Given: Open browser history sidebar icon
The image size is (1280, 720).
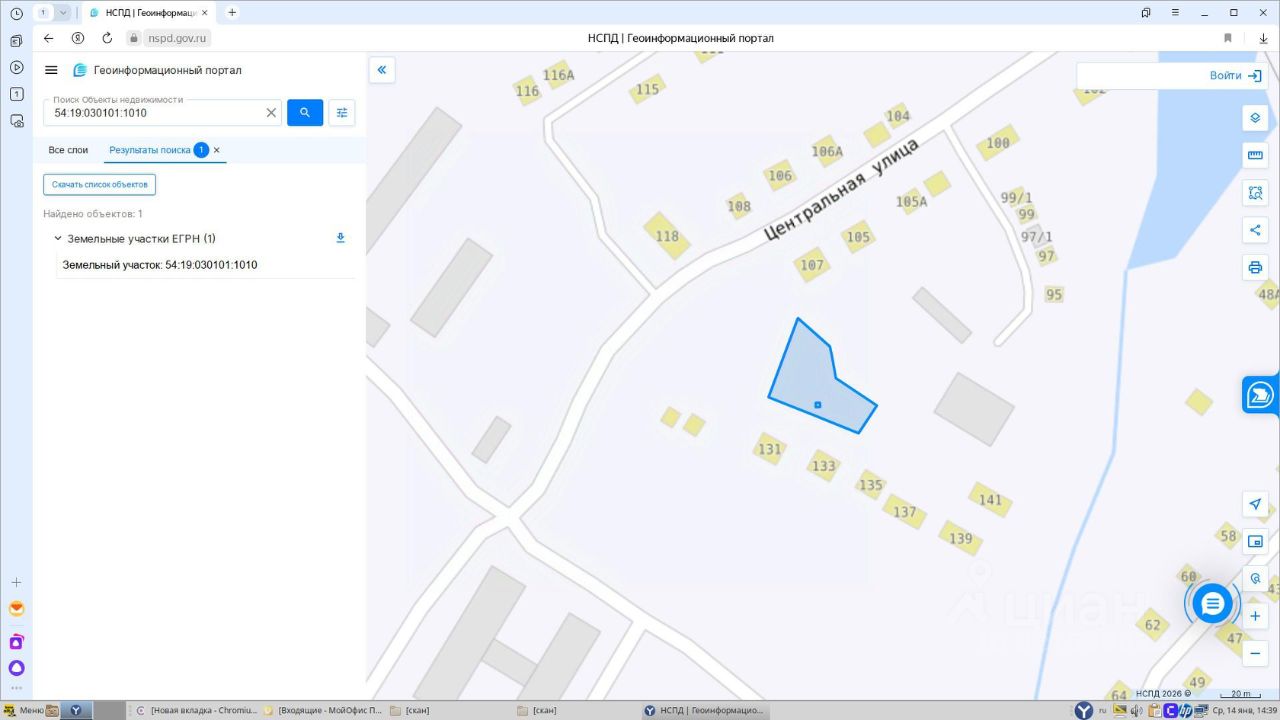Looking at the screenshot, I should pos(16,13).
